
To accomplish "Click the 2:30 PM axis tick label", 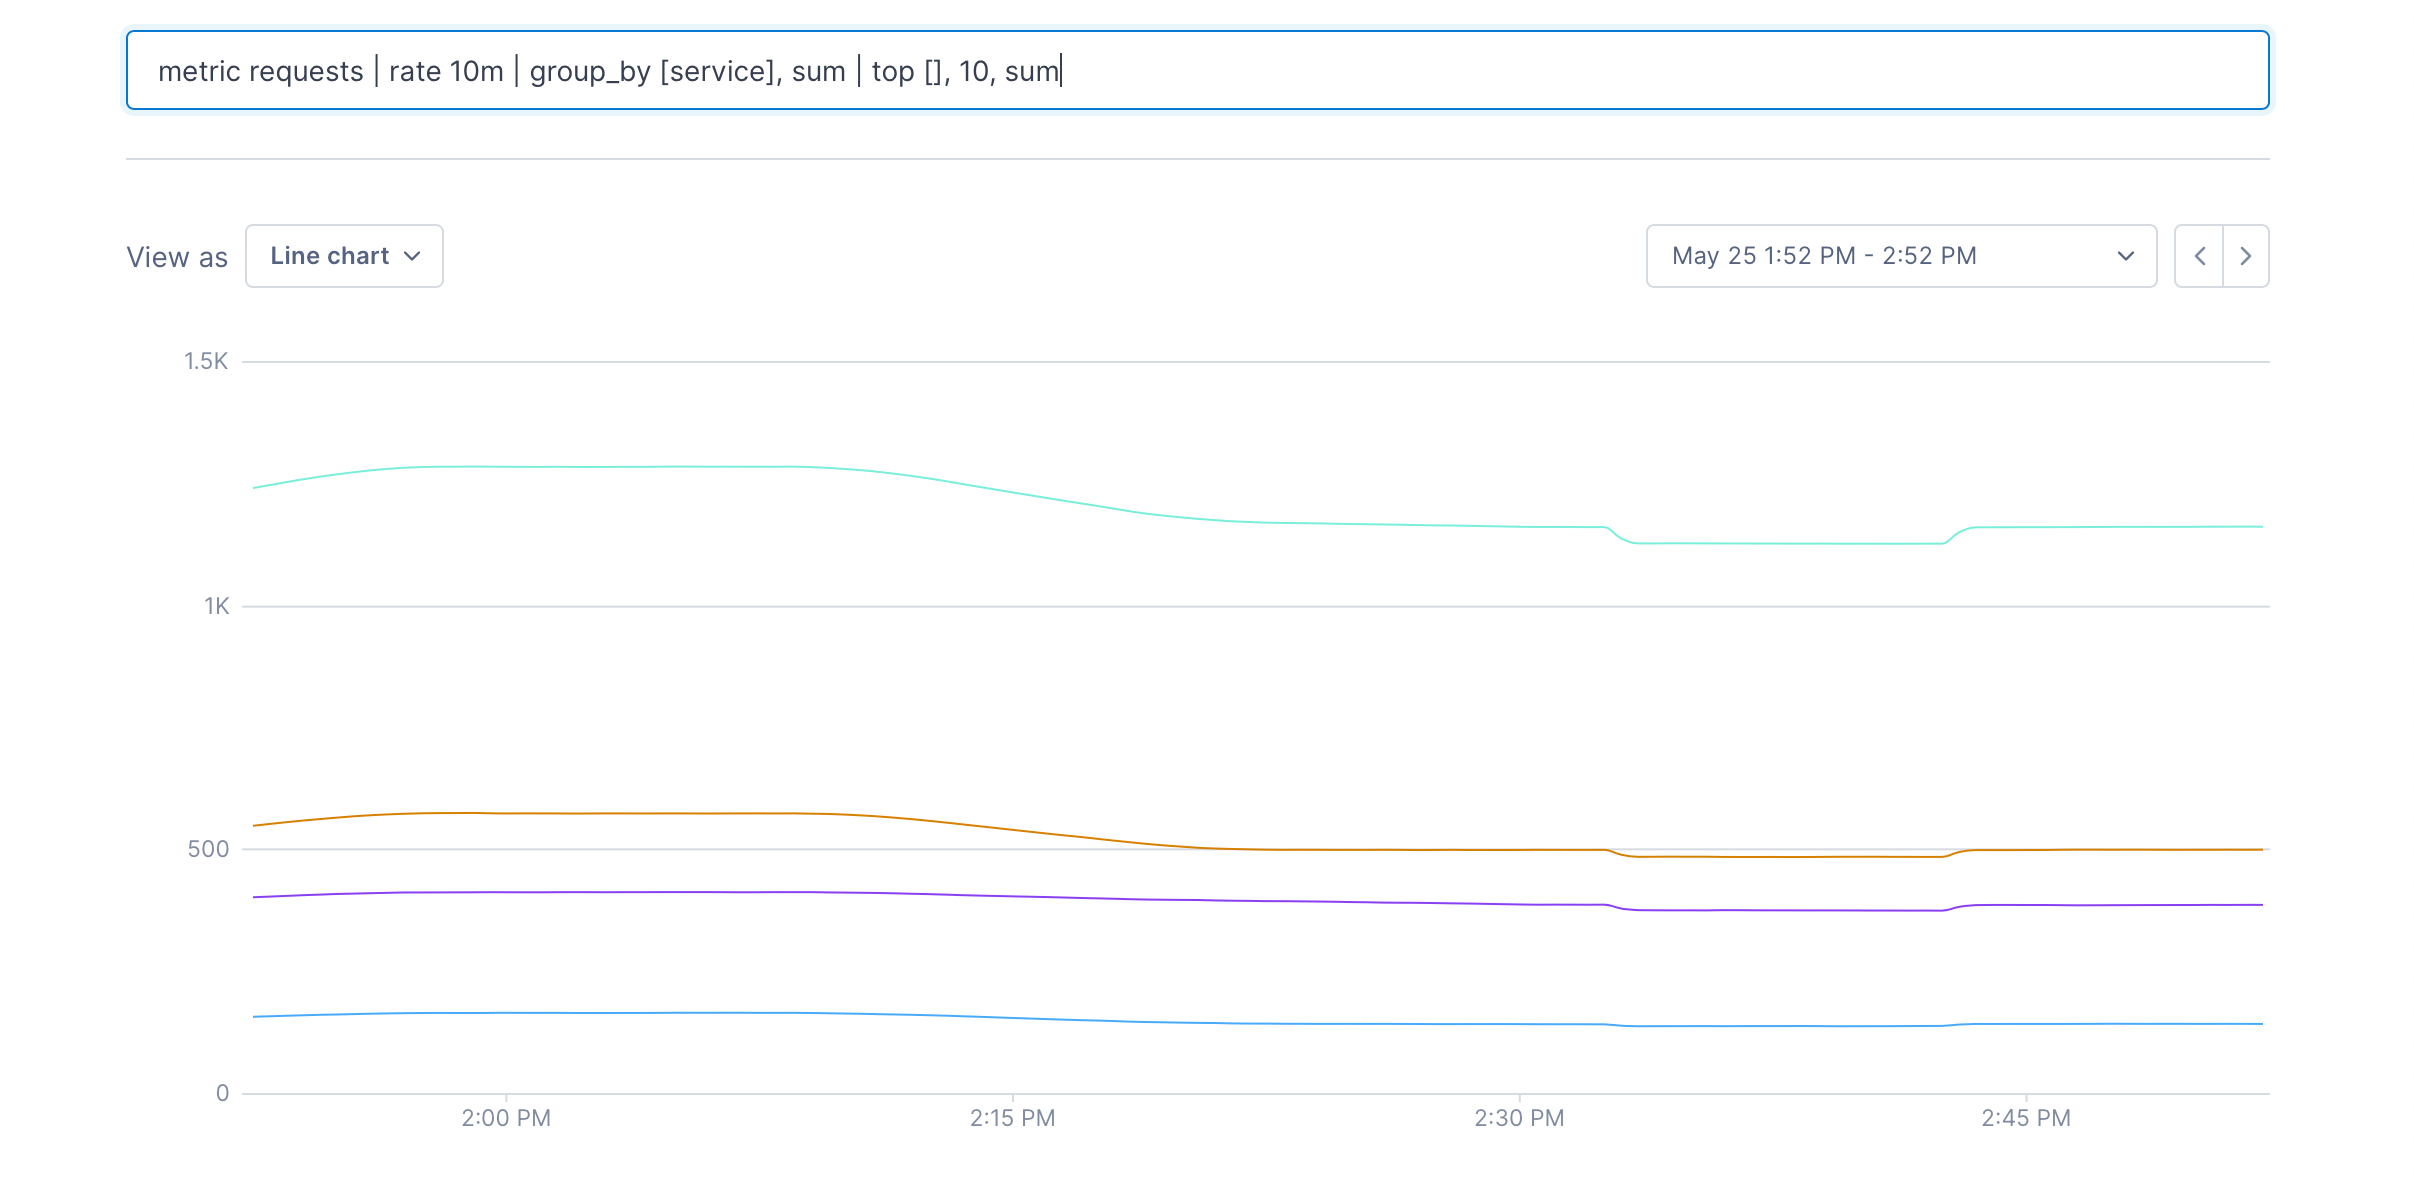I will [1519, 1118].
